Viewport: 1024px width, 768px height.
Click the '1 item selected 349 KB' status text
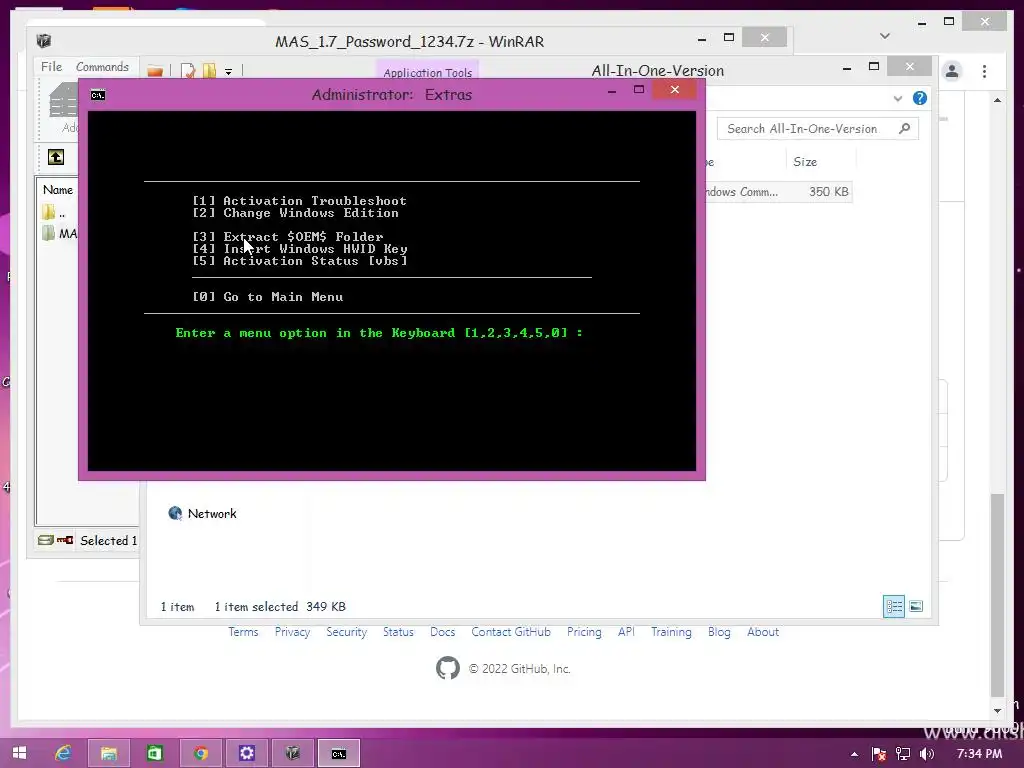(280, 607)
